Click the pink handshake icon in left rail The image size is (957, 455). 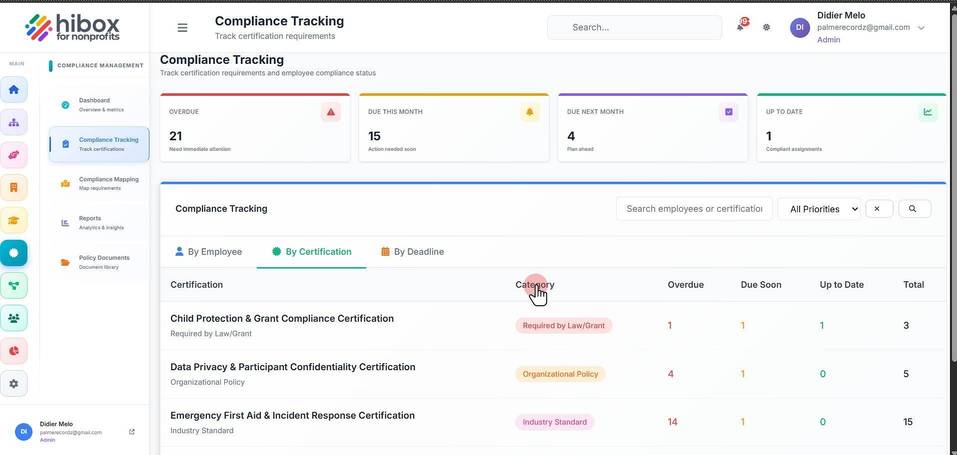(x=13, y=155)
